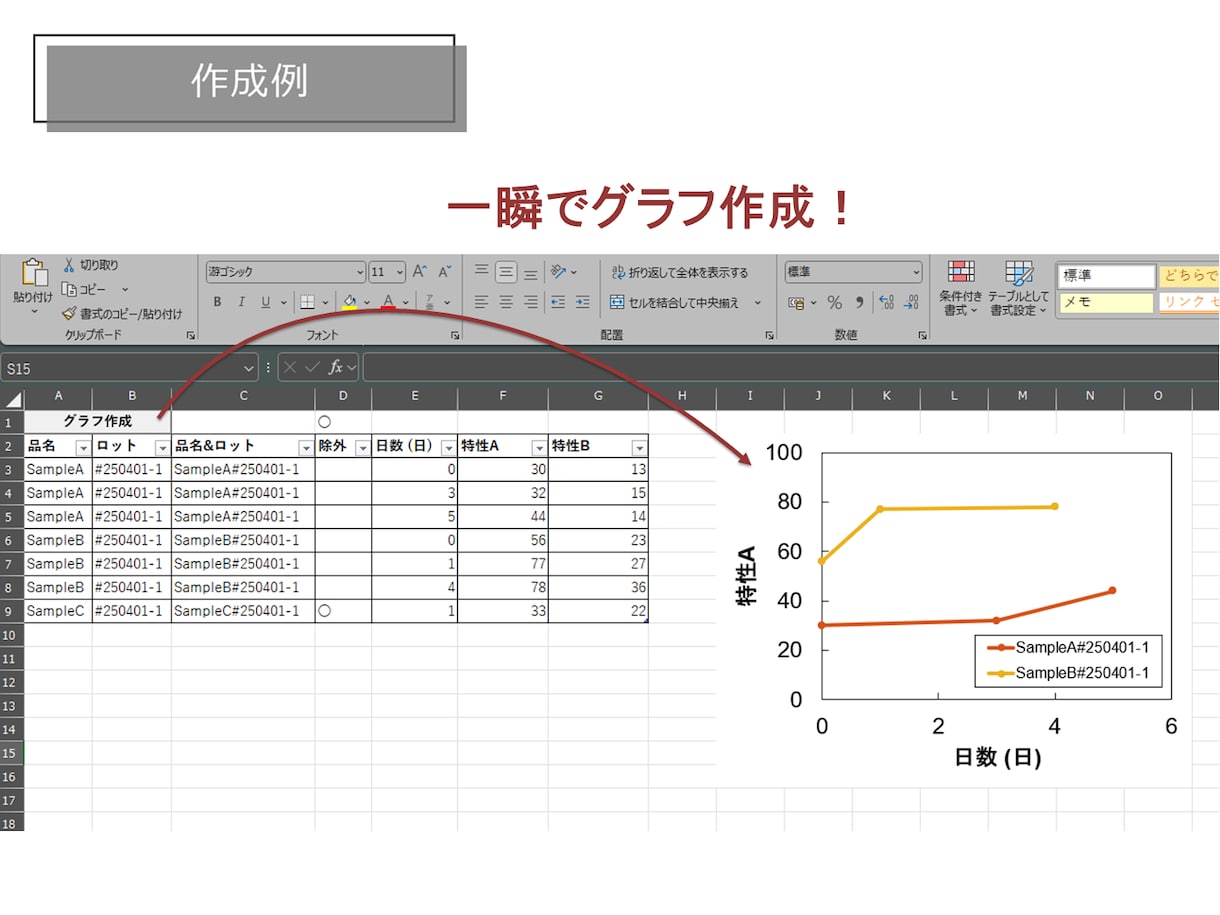Open the 游ゴシック font name dropdown

pyautogui.click(x=360, y=272)
